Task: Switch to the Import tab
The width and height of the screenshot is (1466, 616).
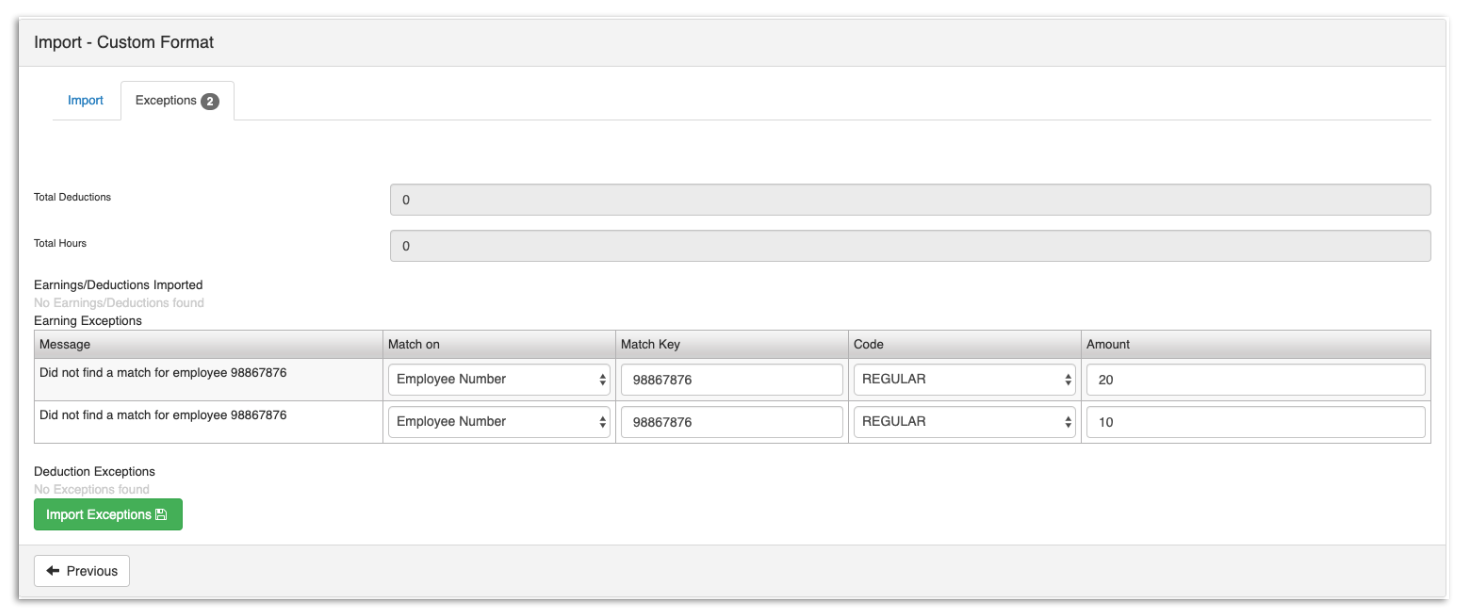Action: pos(86,101)
